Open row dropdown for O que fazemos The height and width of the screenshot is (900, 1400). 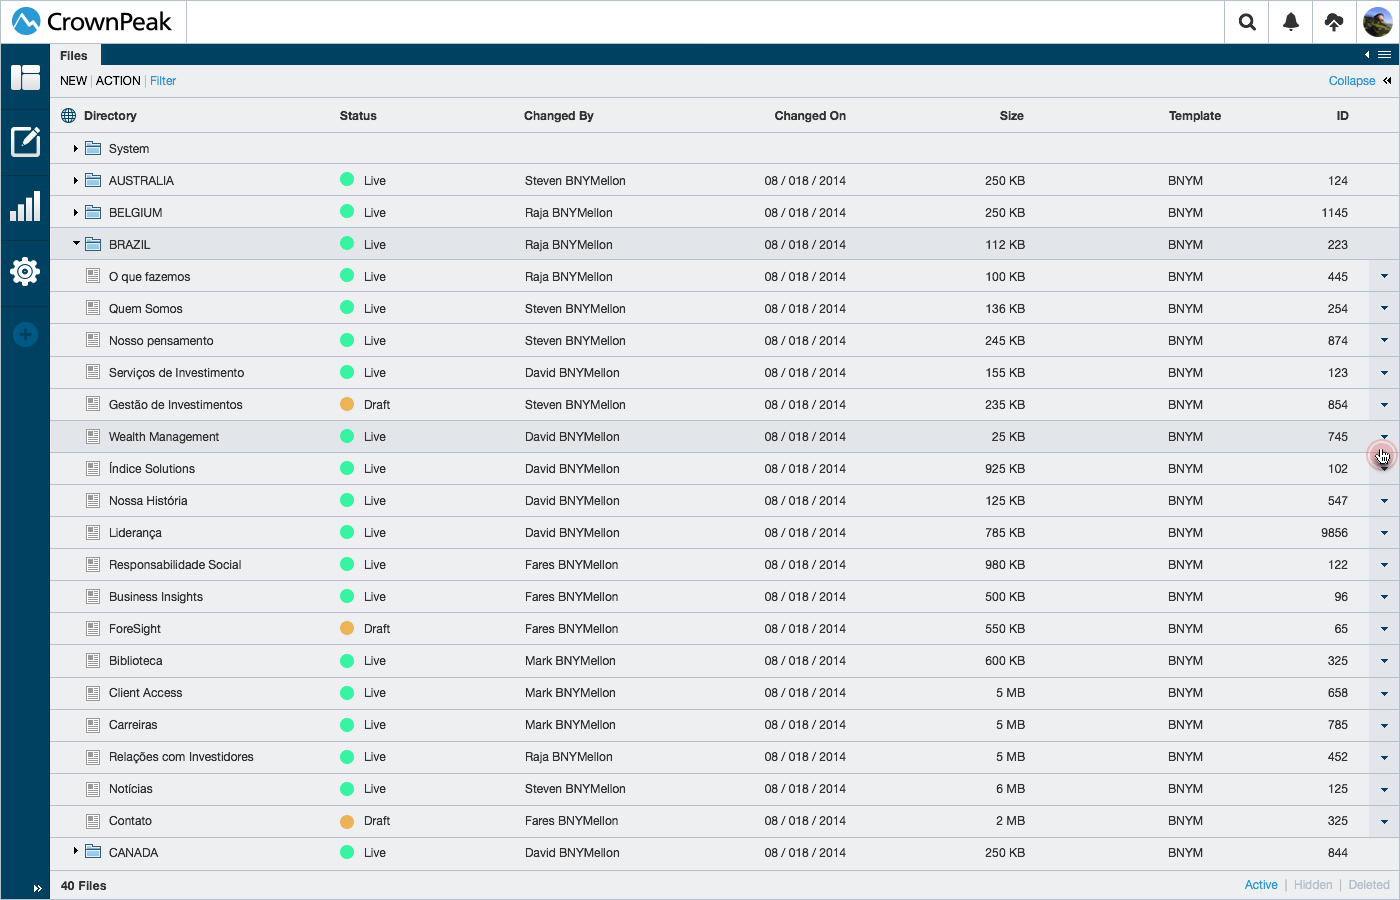[1384, 276]
